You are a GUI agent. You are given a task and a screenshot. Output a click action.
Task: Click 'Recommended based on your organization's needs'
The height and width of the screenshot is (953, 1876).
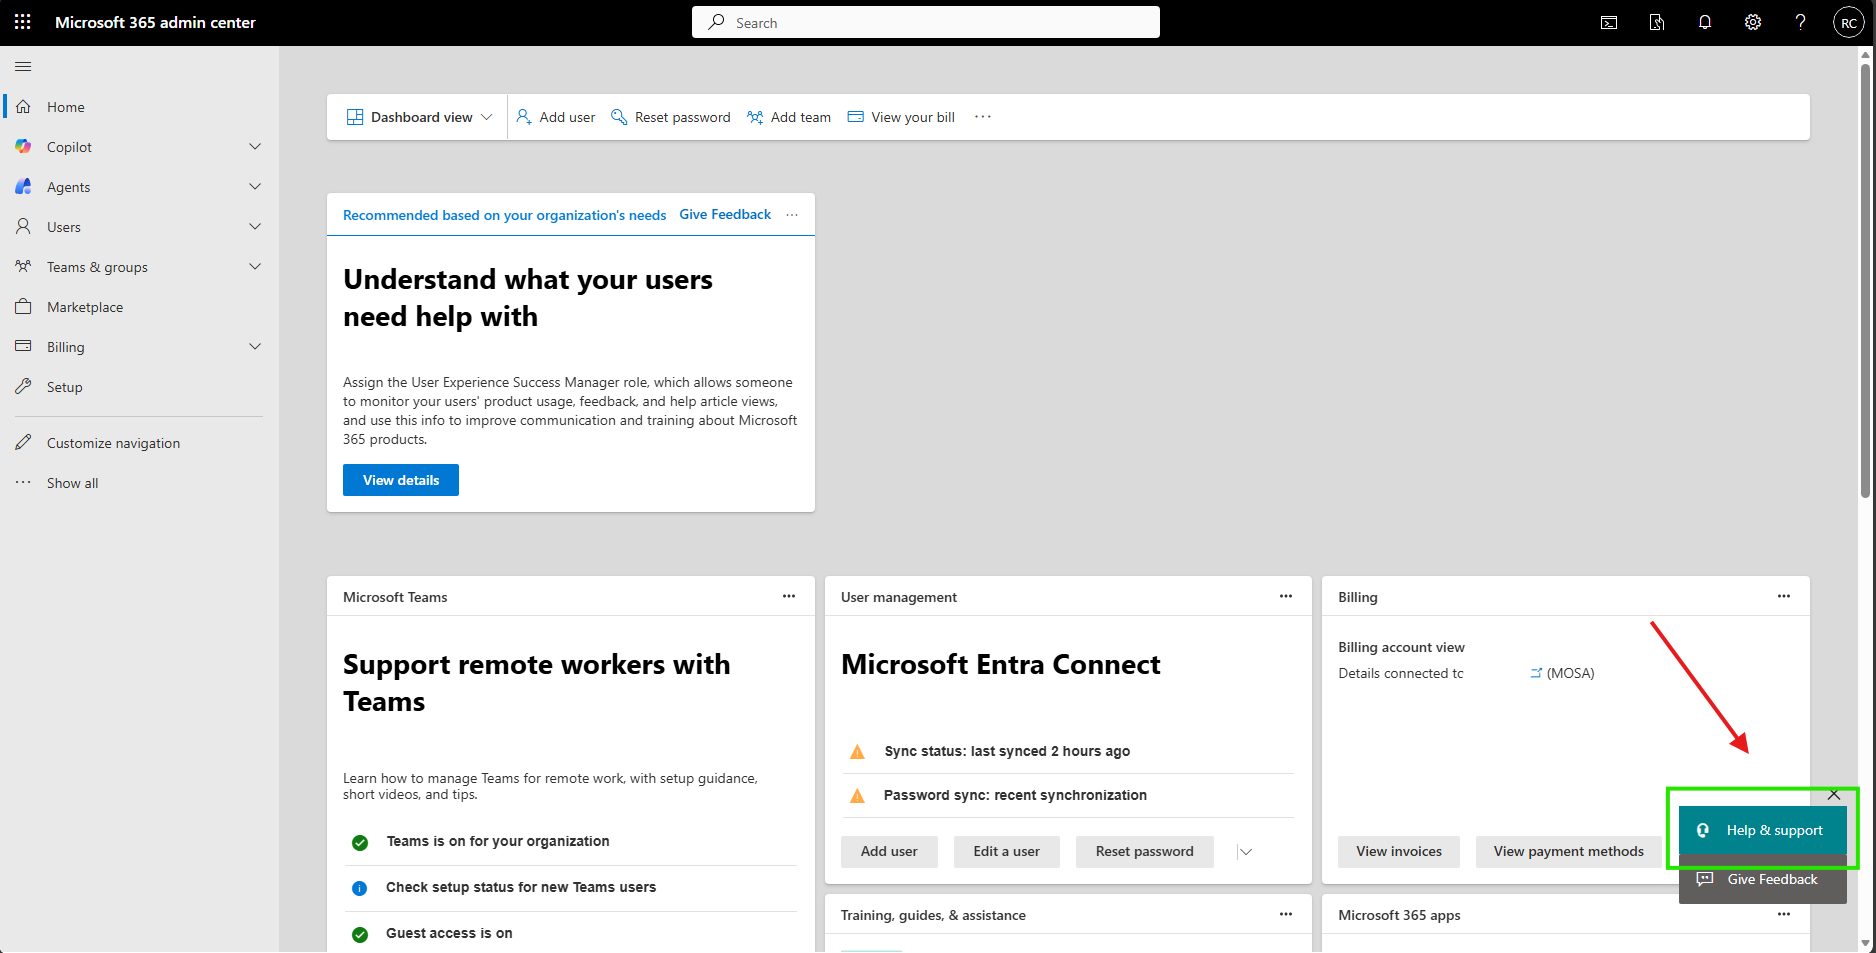(504, 215)
